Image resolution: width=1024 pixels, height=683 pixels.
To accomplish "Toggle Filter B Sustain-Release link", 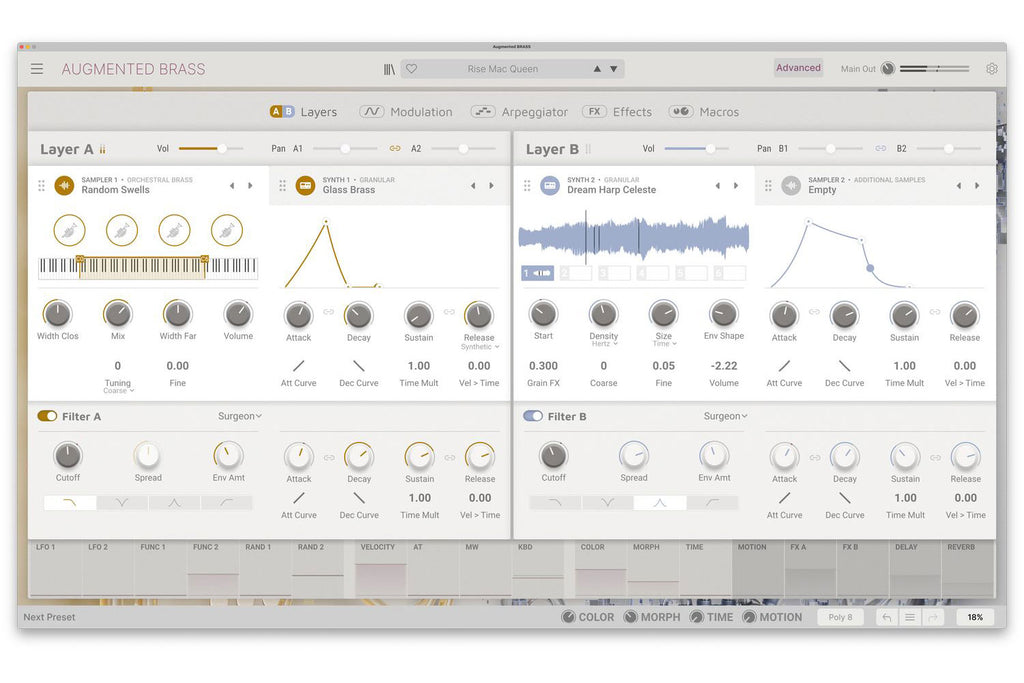I will click(935, 458).
